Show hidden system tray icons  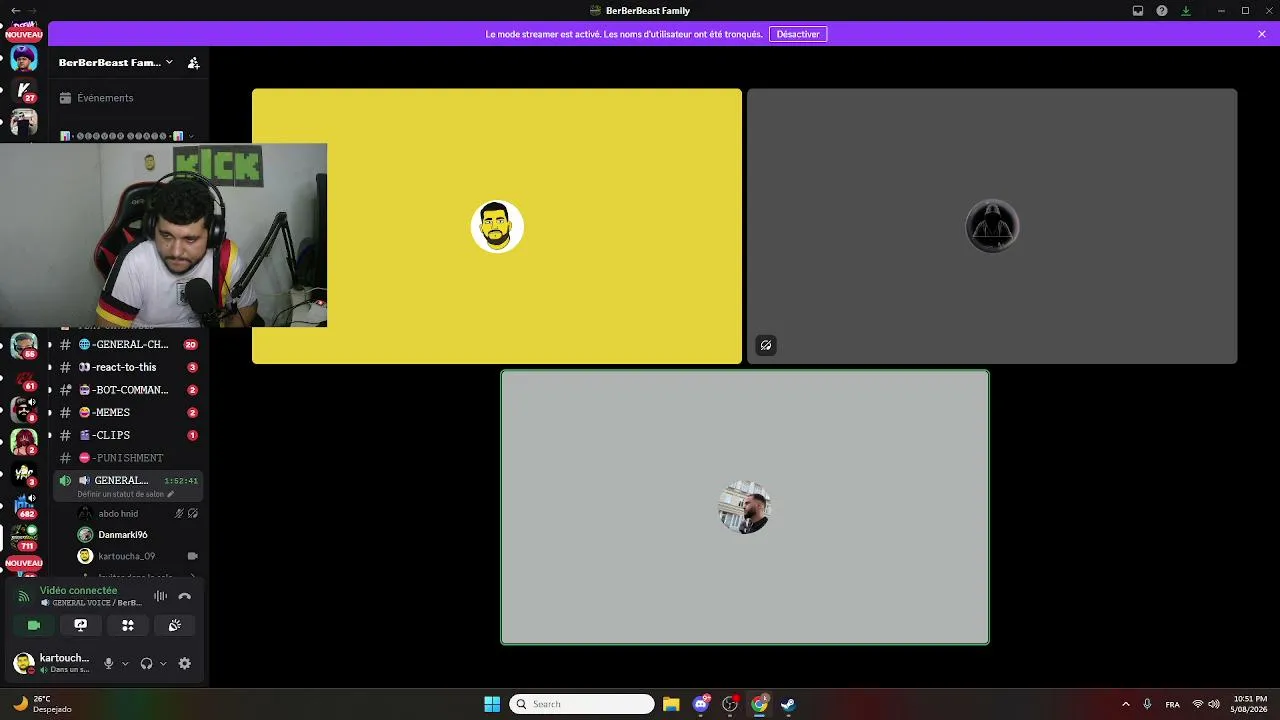pyautogui.click(x=1125, y=704)
